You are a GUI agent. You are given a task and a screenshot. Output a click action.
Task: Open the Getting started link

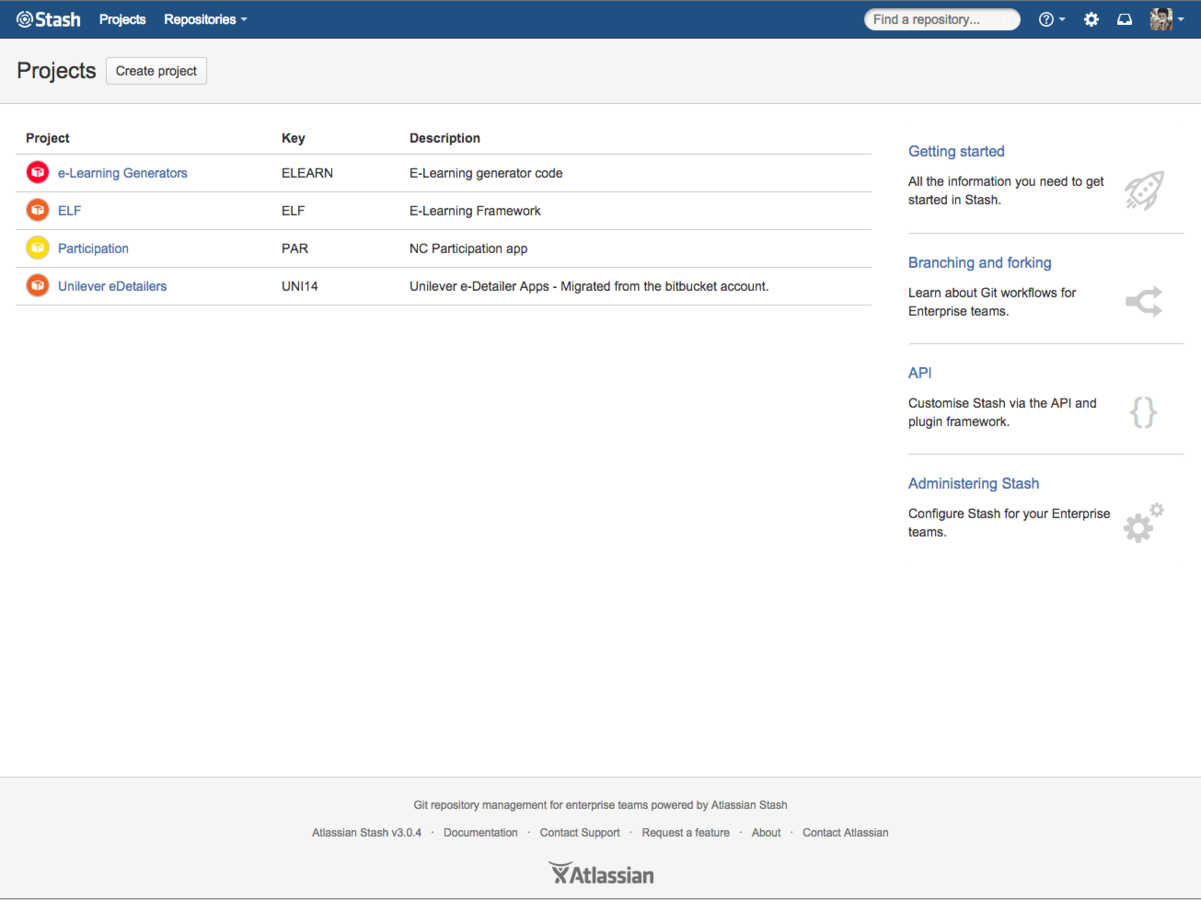coord(956,151)
